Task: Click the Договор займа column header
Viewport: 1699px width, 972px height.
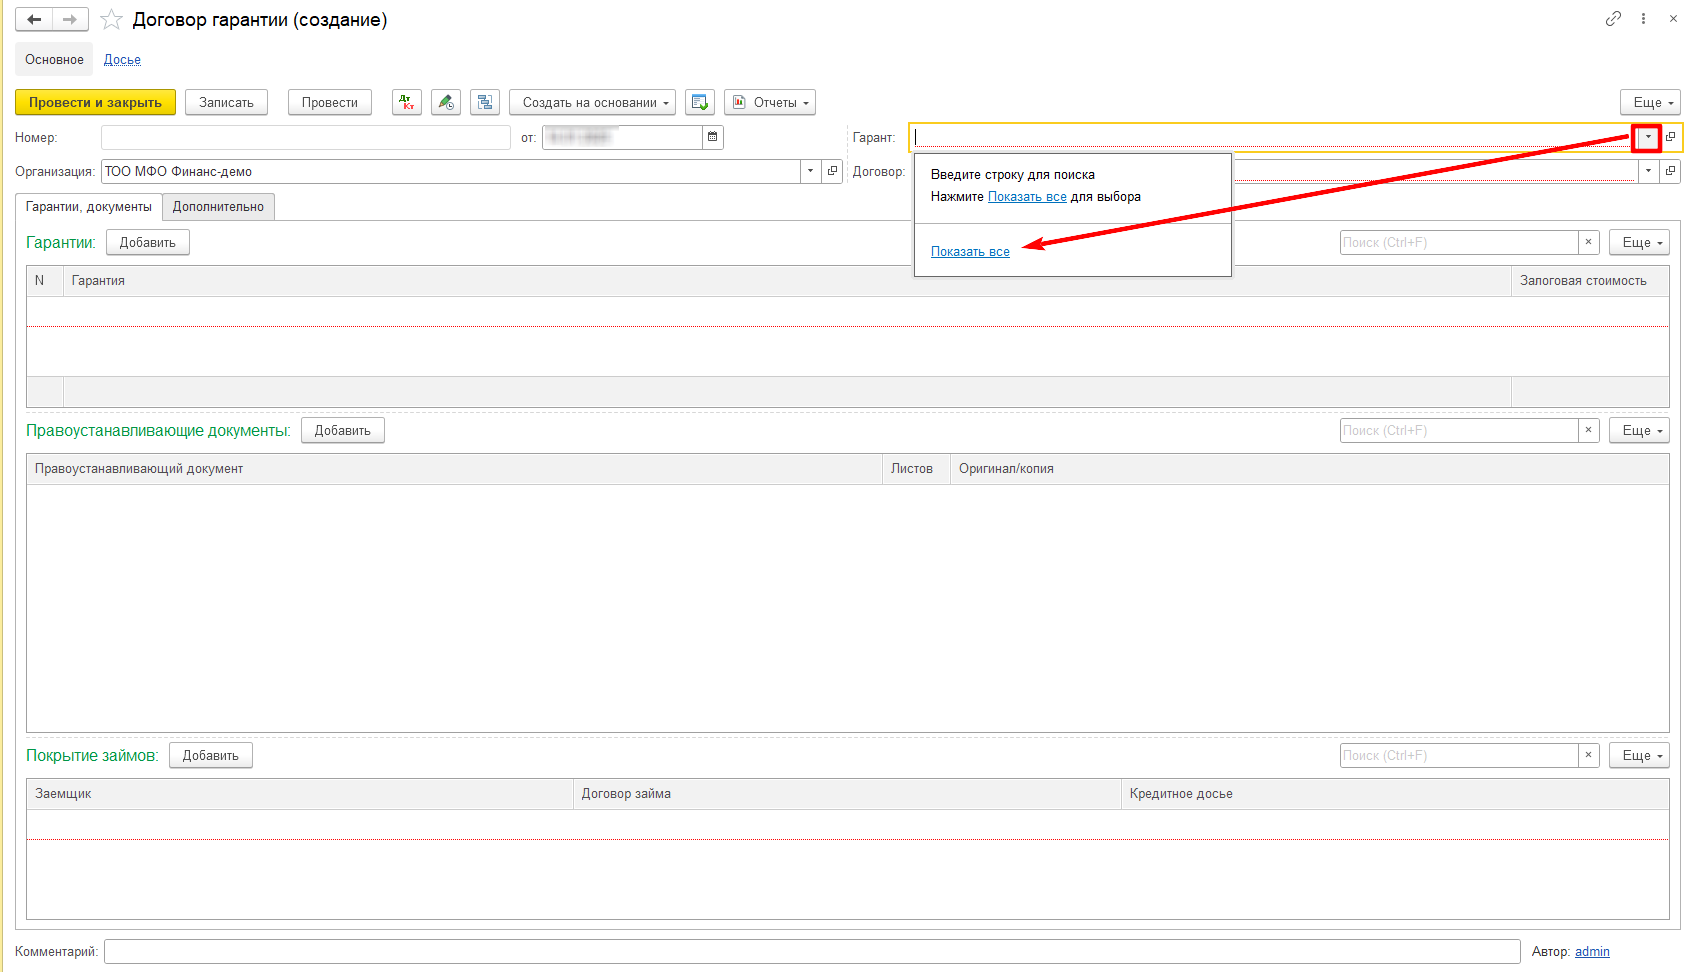Action: (848, 793)
